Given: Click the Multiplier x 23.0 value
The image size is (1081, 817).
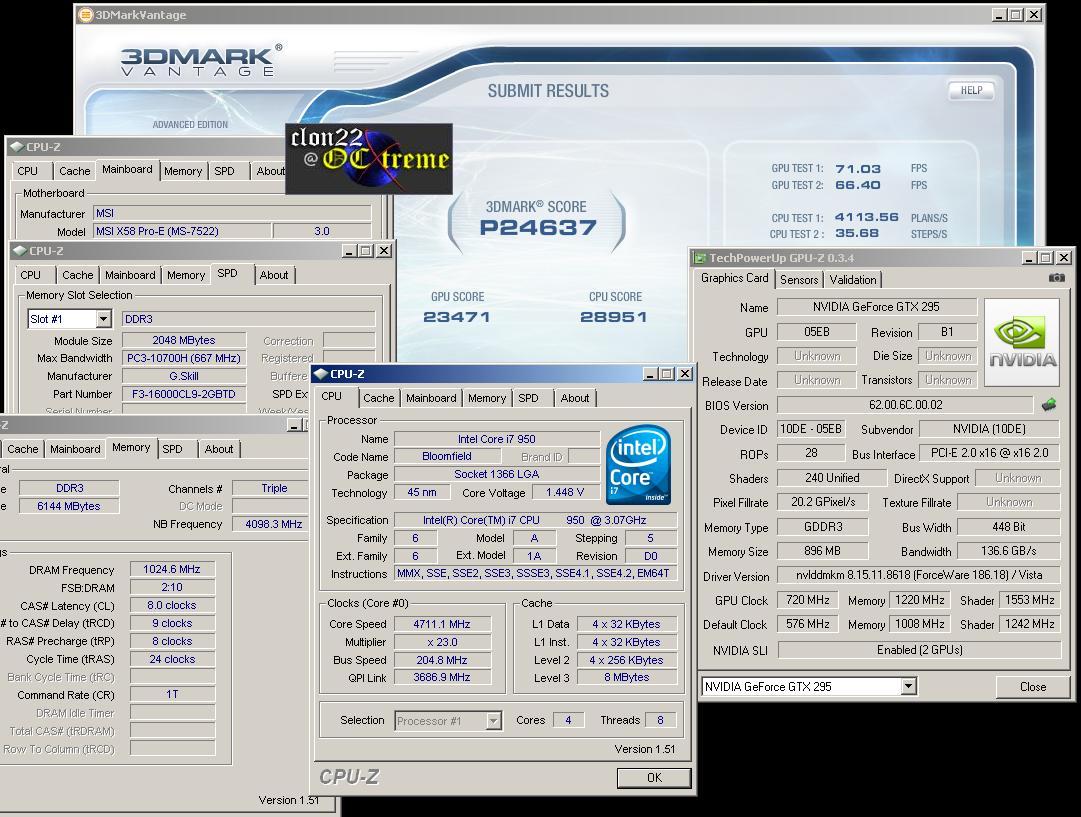Looking at the screenshot, I should 442,642.
